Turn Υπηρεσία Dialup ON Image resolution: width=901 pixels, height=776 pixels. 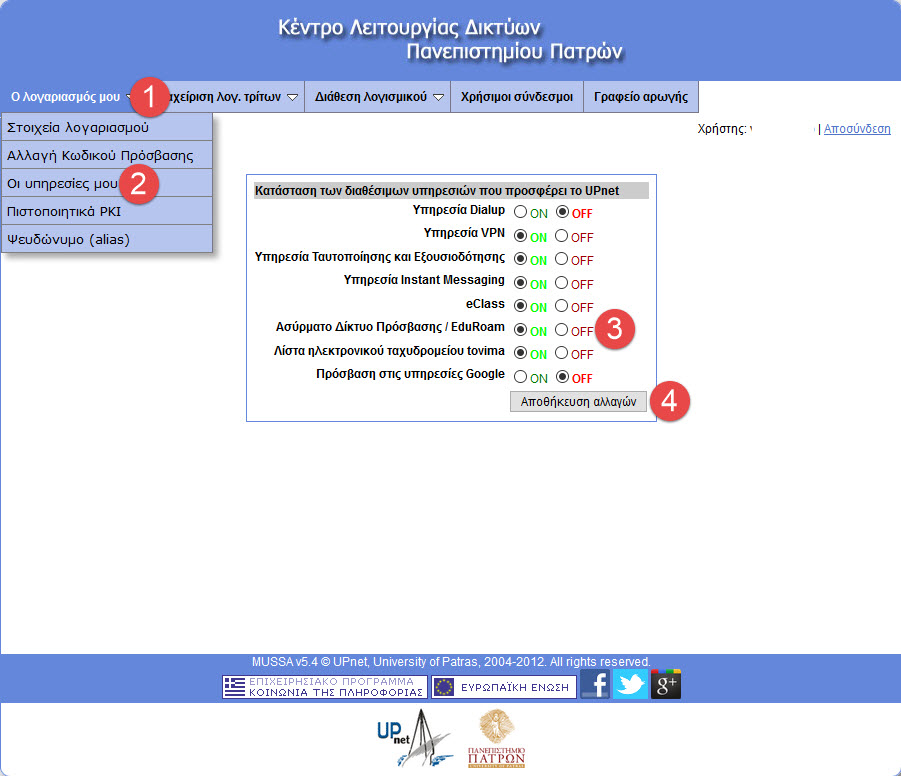521,212
